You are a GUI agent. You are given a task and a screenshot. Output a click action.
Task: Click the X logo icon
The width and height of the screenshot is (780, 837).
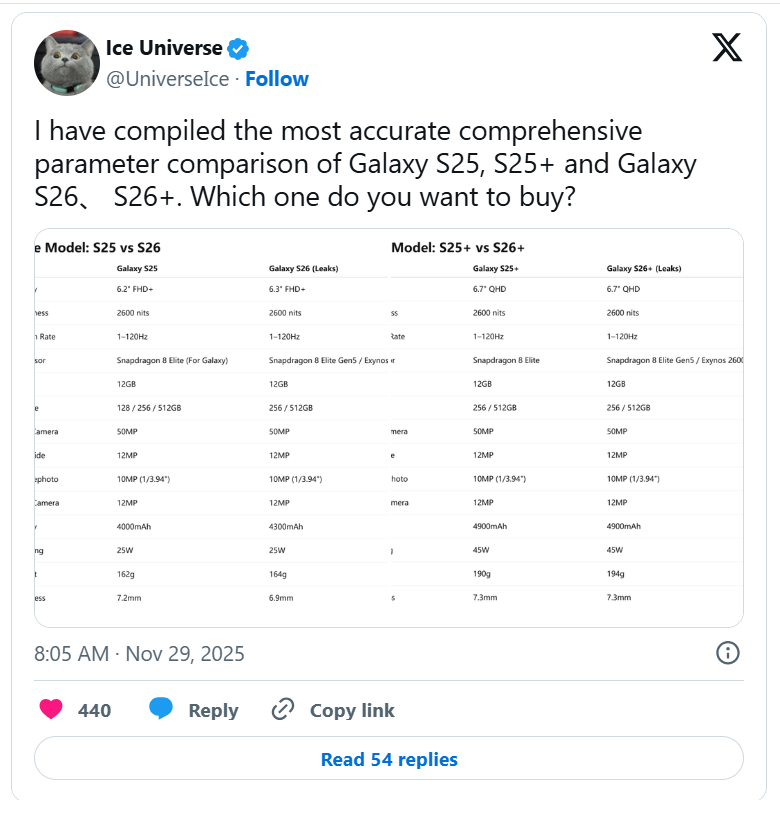point(727,47)
